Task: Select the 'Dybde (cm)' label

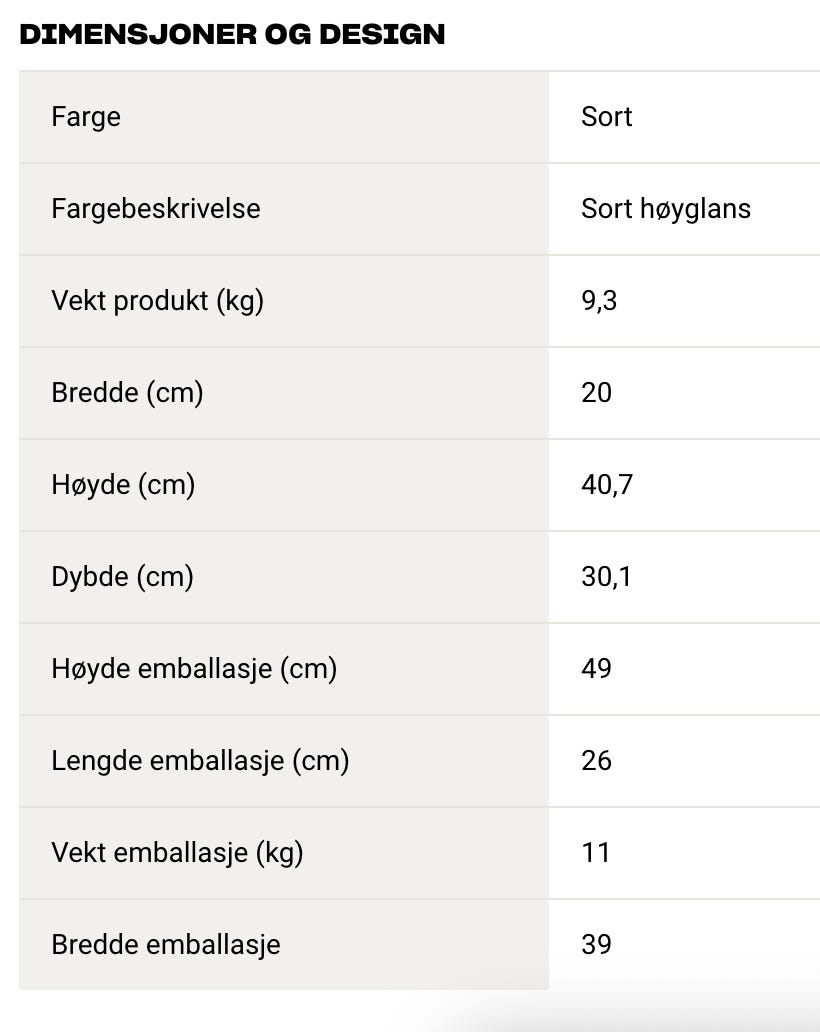Action: pos(122,577)
